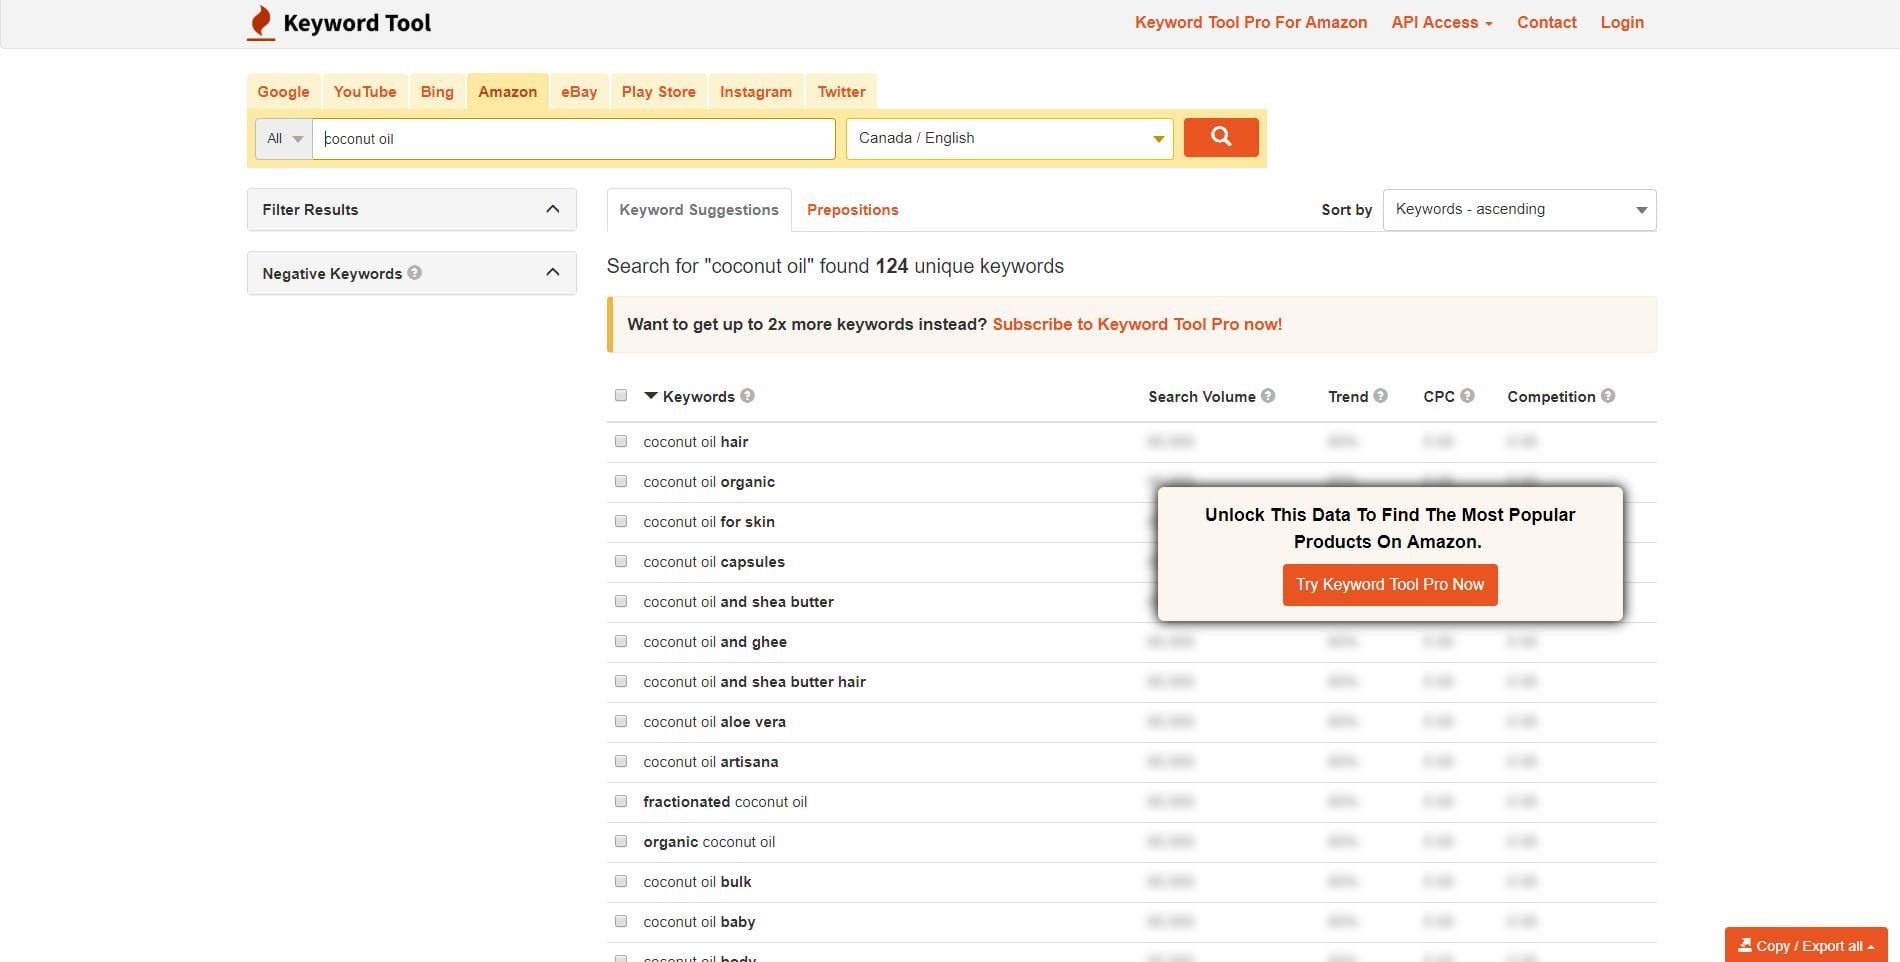Click the Search Volume column header
1900x962 pixels.
tap(1201, 396)
